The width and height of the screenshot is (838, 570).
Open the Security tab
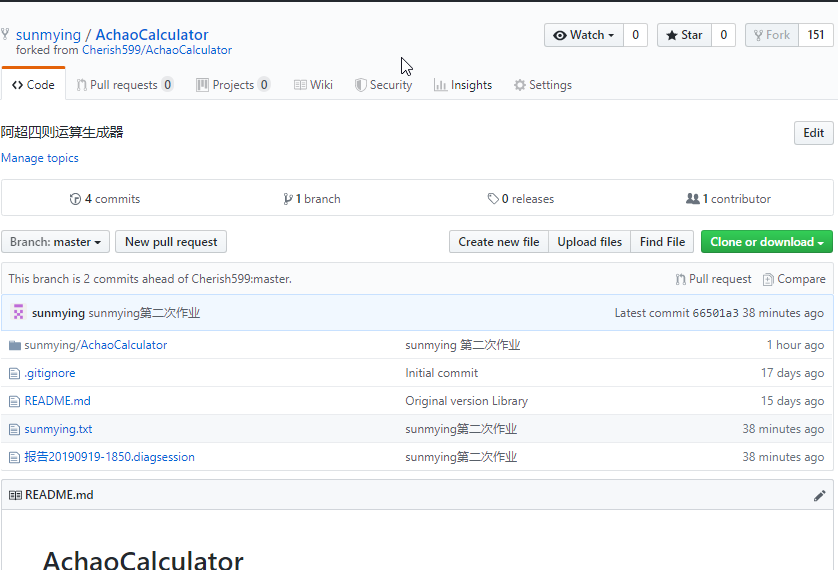(x=383, y=85)
